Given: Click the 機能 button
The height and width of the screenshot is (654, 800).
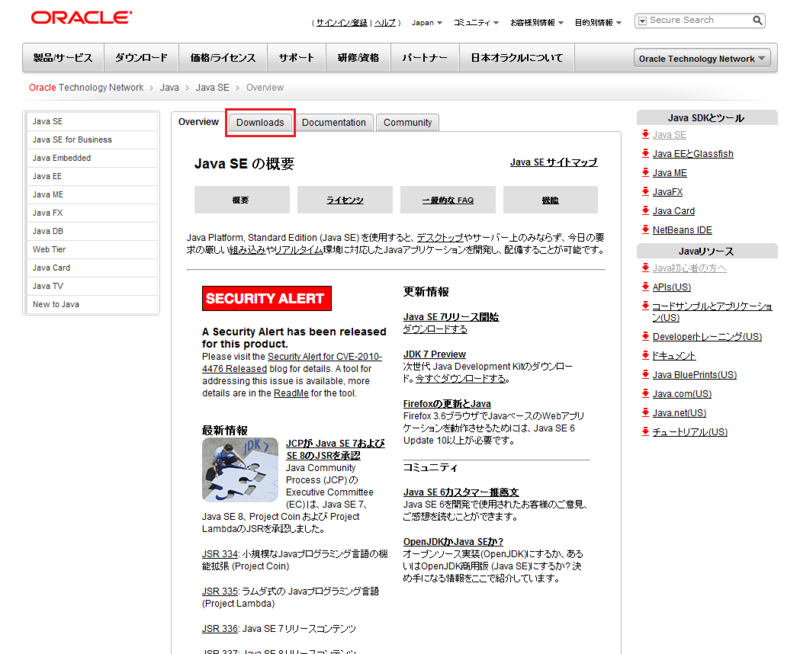Looking at the screenshot, I should click(x=551, y=199).
